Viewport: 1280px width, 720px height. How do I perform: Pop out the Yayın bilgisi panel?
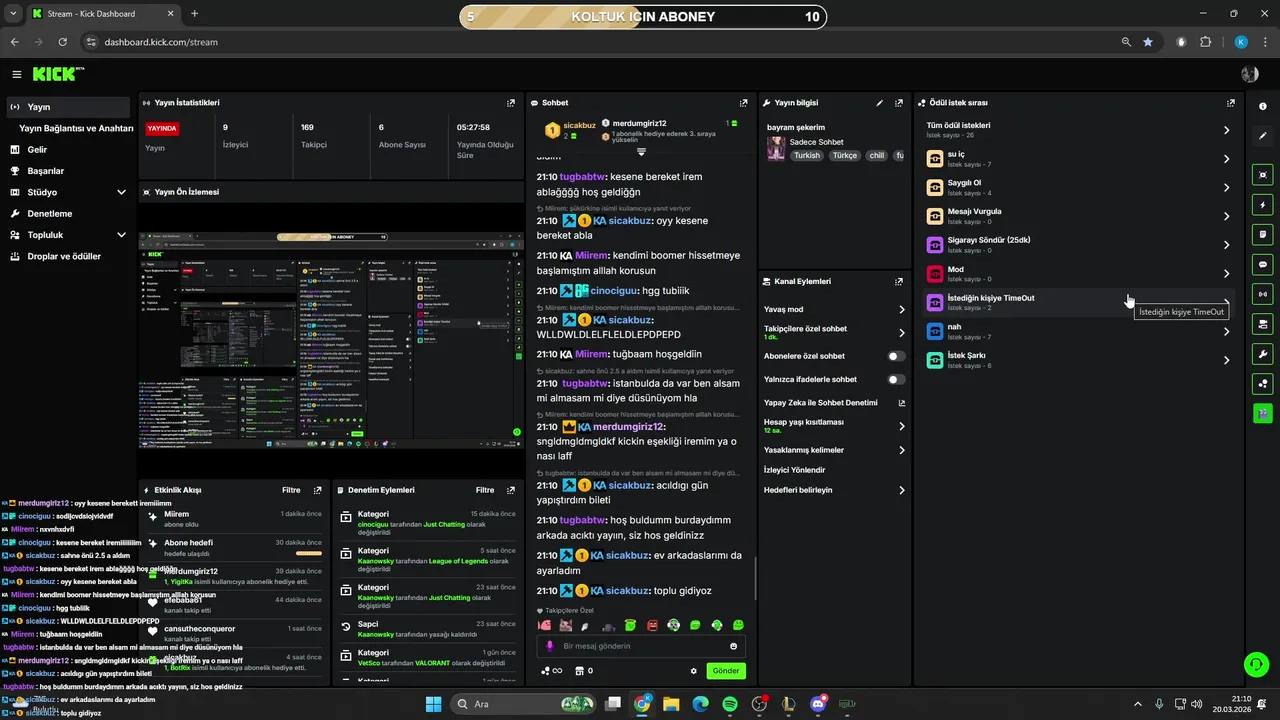898,102
